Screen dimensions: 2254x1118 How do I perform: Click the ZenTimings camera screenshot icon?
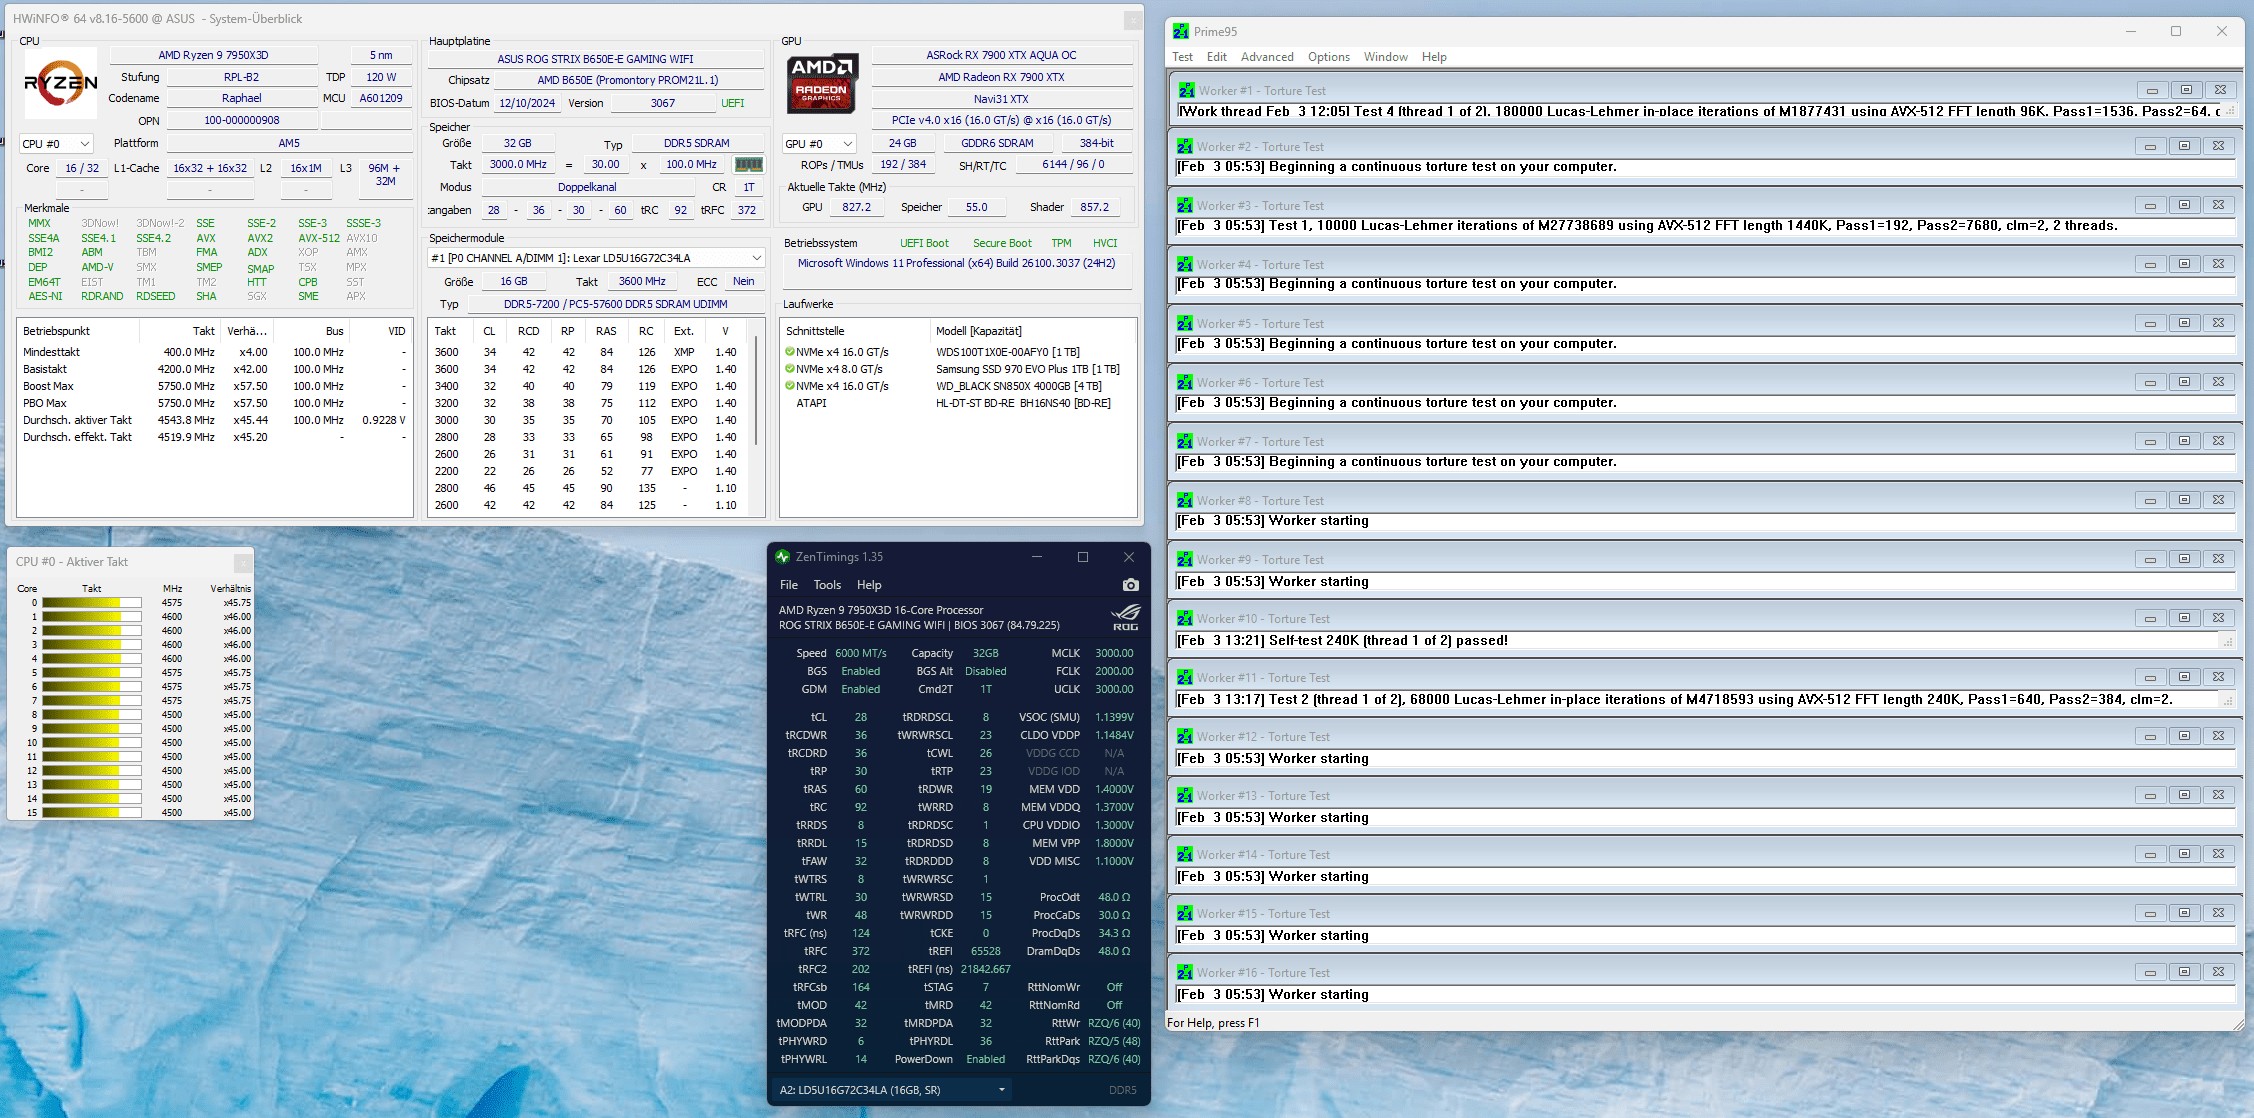1130,585
